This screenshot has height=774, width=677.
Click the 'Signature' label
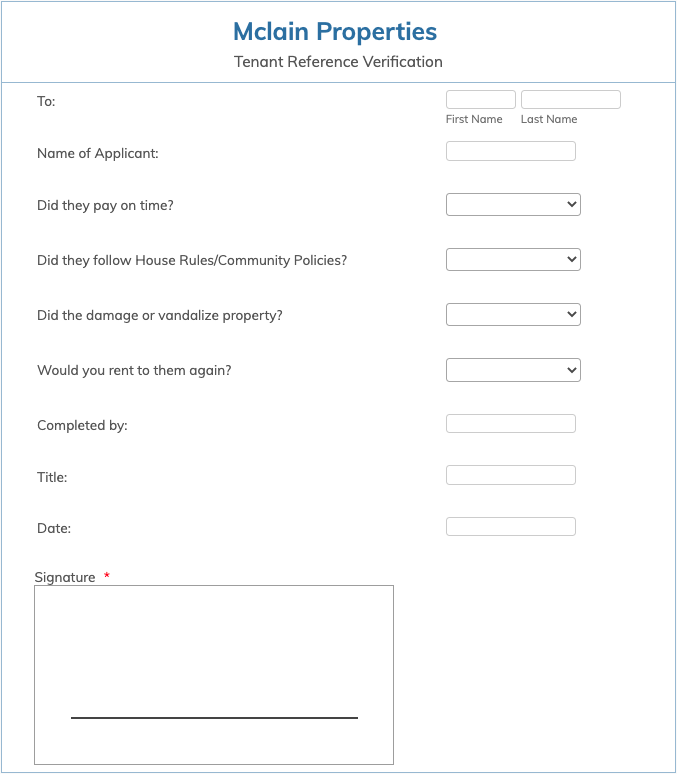coord(65,577)
